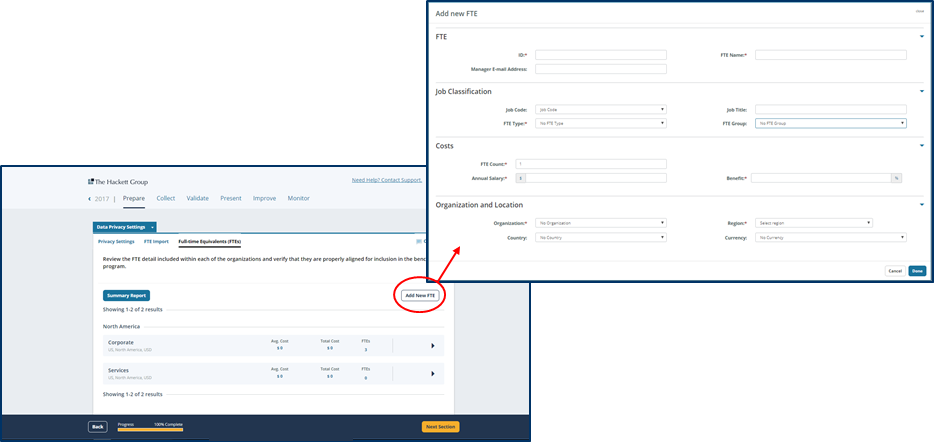Collapse the Organization and Location section arrow
The image size is (934, 442).
click(921, 205)
